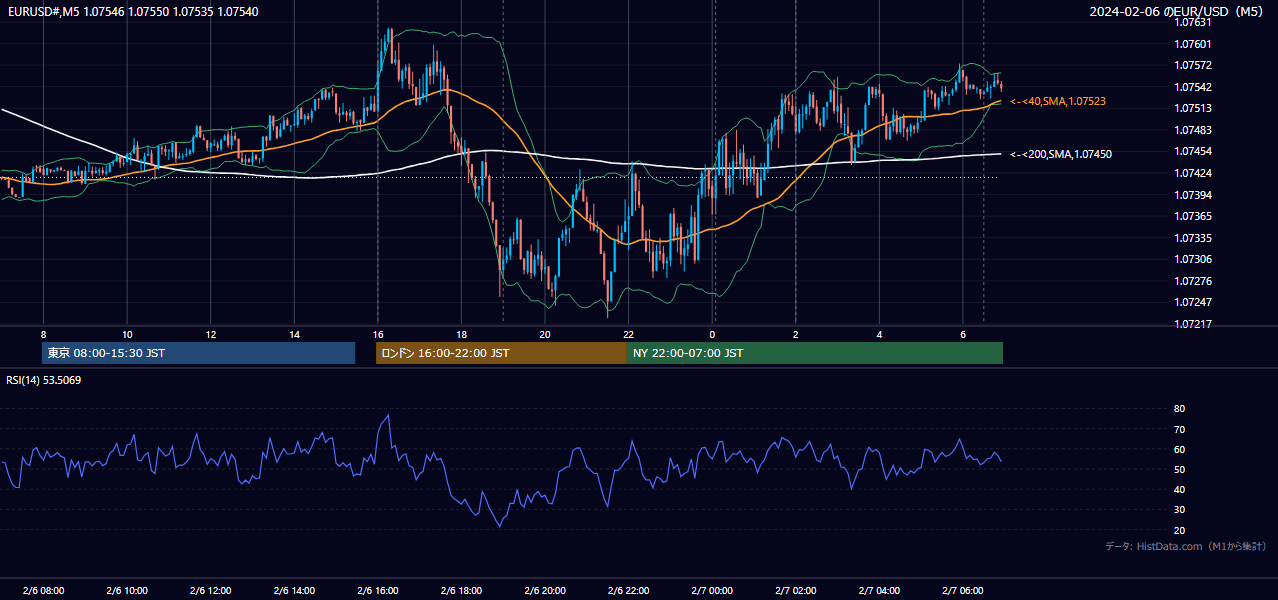This screenshot has height=600, width=1278.
Task: Click price axis value 1.07601
Action: click(x=1193, y=44)
